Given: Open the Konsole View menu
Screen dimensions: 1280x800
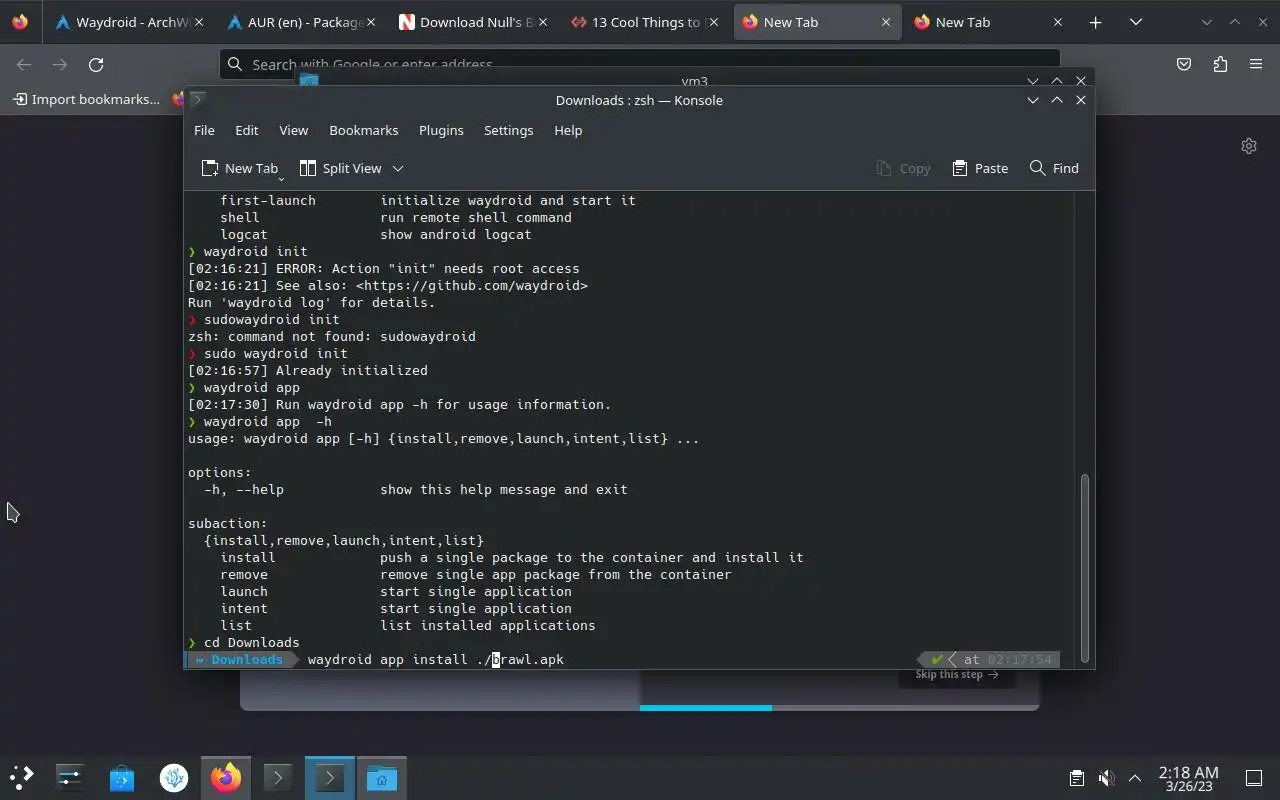Looking at the screenshot, I should coord(293,130).
